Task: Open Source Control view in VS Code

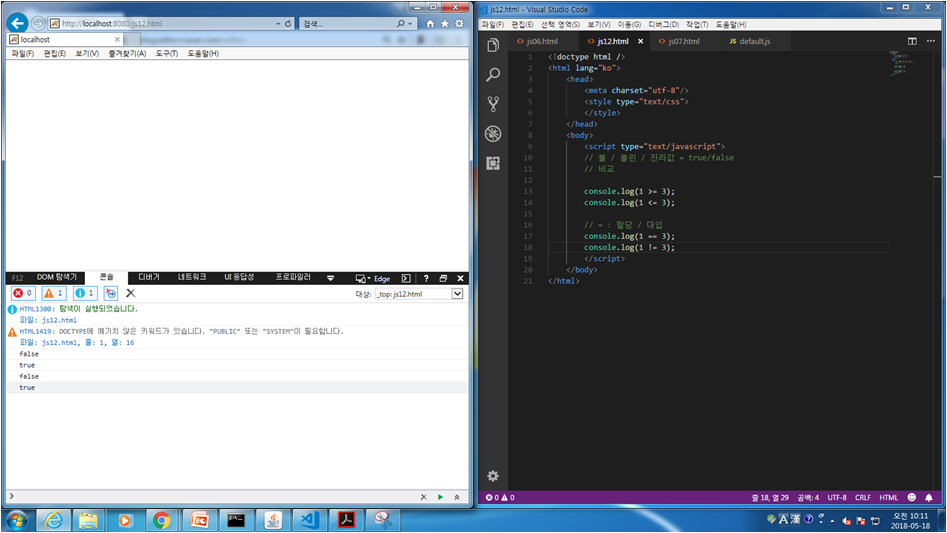Action: pyautogui.click(x=493, y=104)
